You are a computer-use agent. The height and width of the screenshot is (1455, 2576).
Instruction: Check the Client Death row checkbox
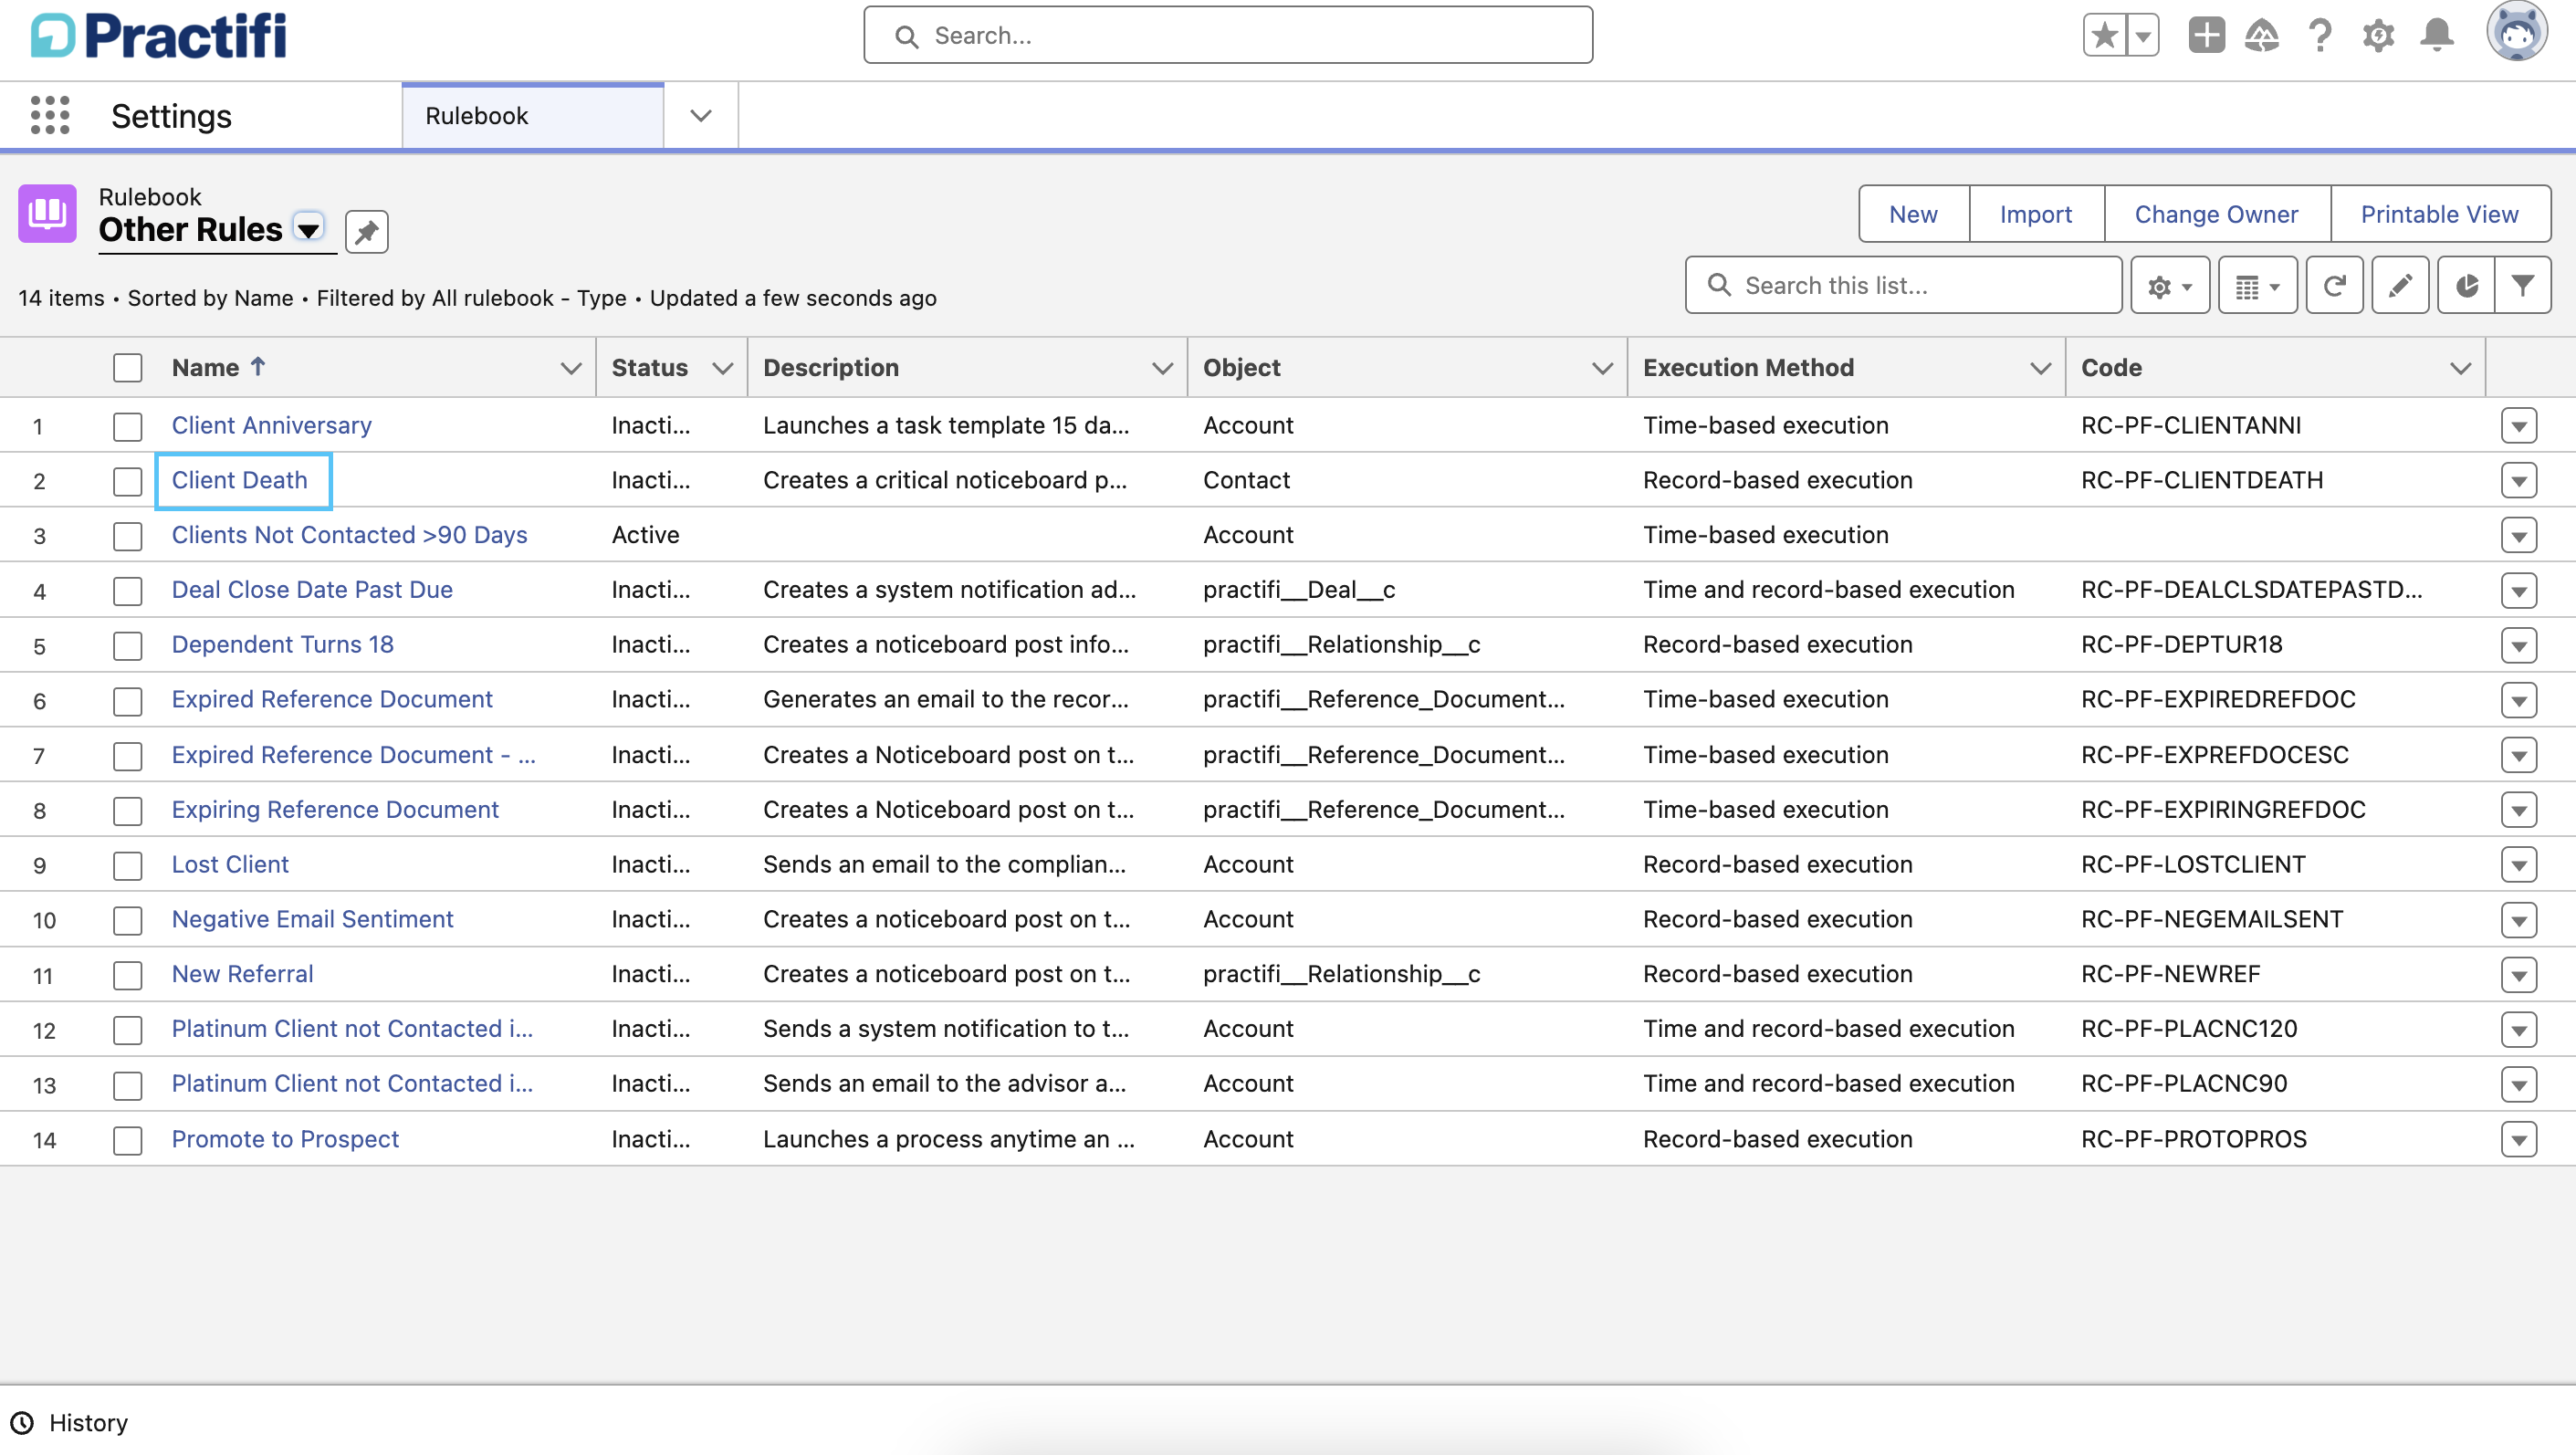(x=128, y=481)
